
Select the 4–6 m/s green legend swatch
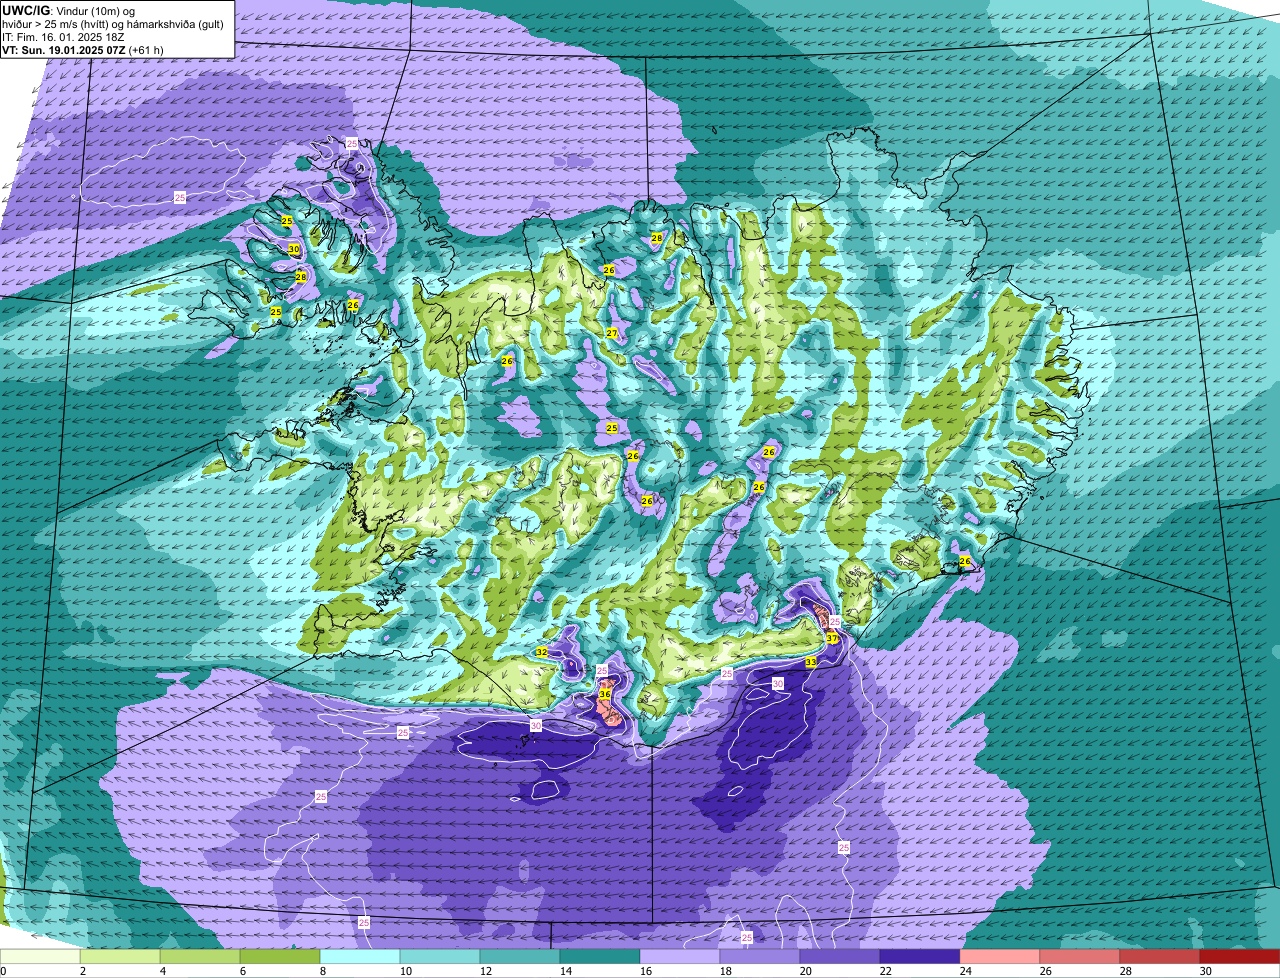coord(200,956)
